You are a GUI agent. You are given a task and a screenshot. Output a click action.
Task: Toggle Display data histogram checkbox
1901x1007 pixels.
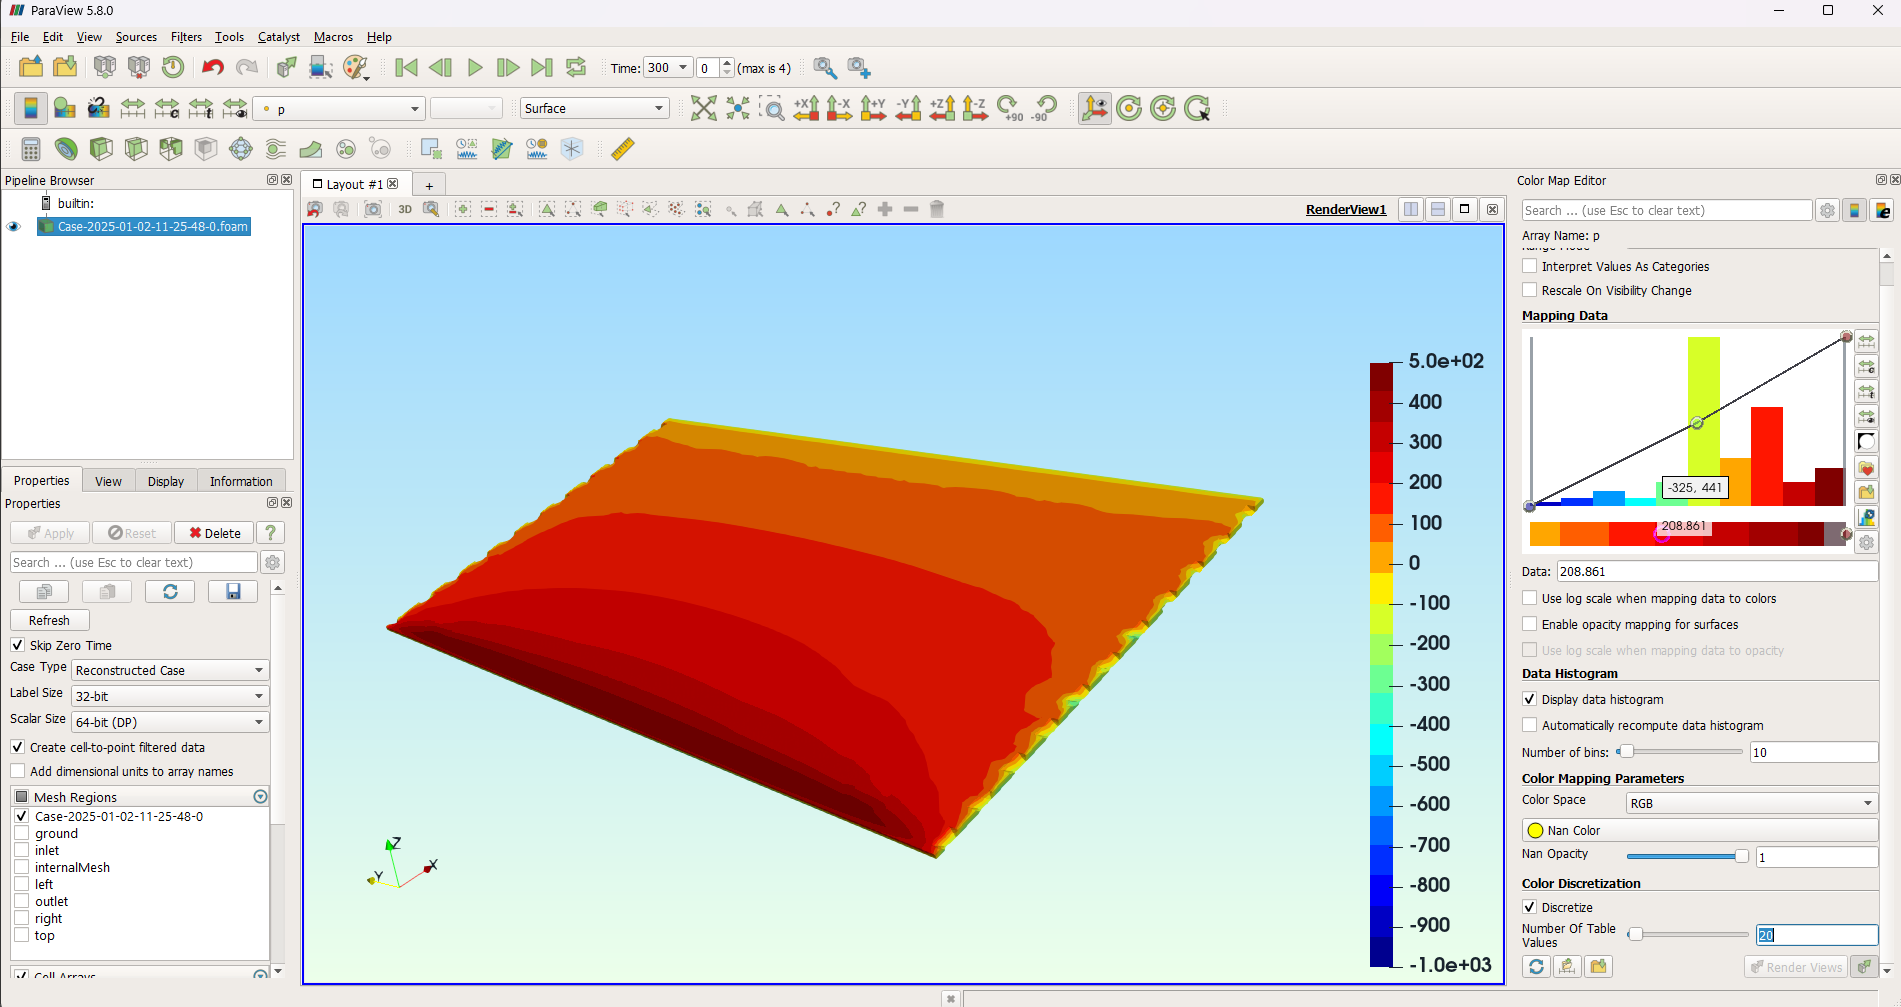tap(1530, 699)
